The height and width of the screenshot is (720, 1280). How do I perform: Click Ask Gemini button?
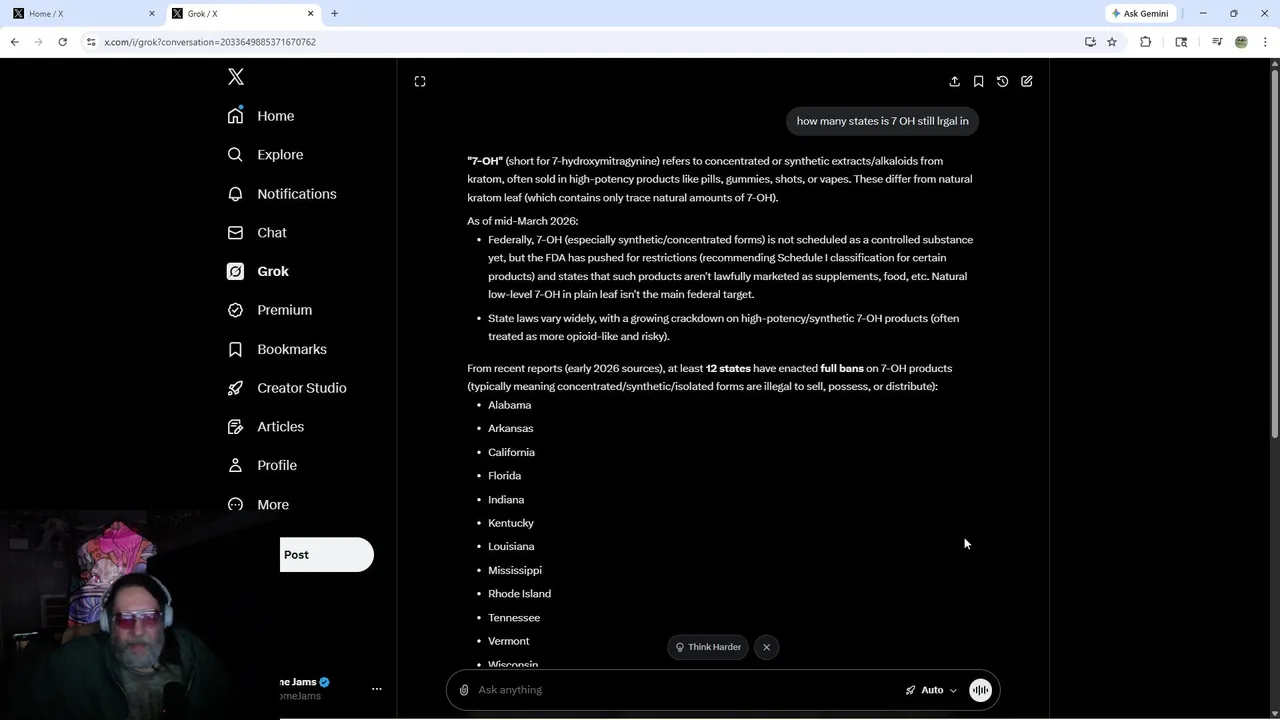point(1140,14)
